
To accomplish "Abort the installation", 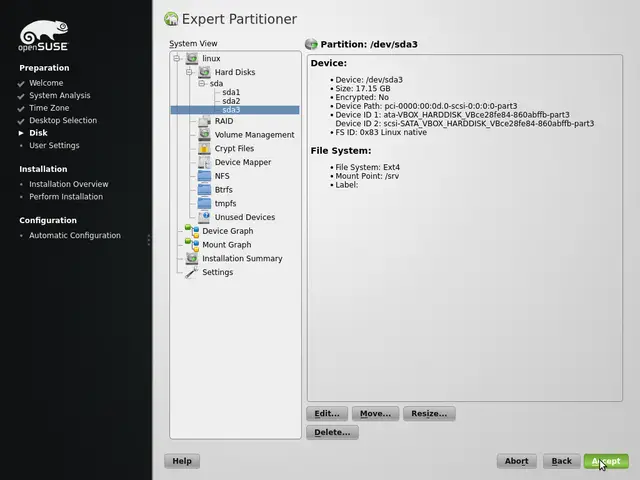I will [517, 461].
